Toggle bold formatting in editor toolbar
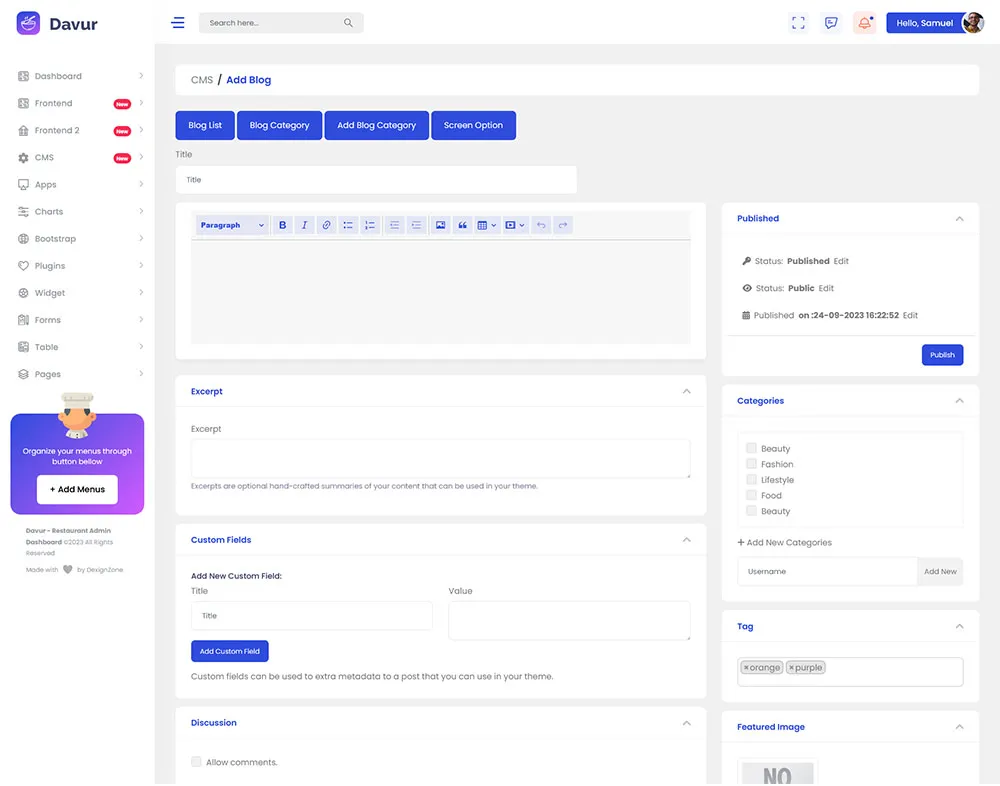This screenshot has height=786, width=1000. 283,225
